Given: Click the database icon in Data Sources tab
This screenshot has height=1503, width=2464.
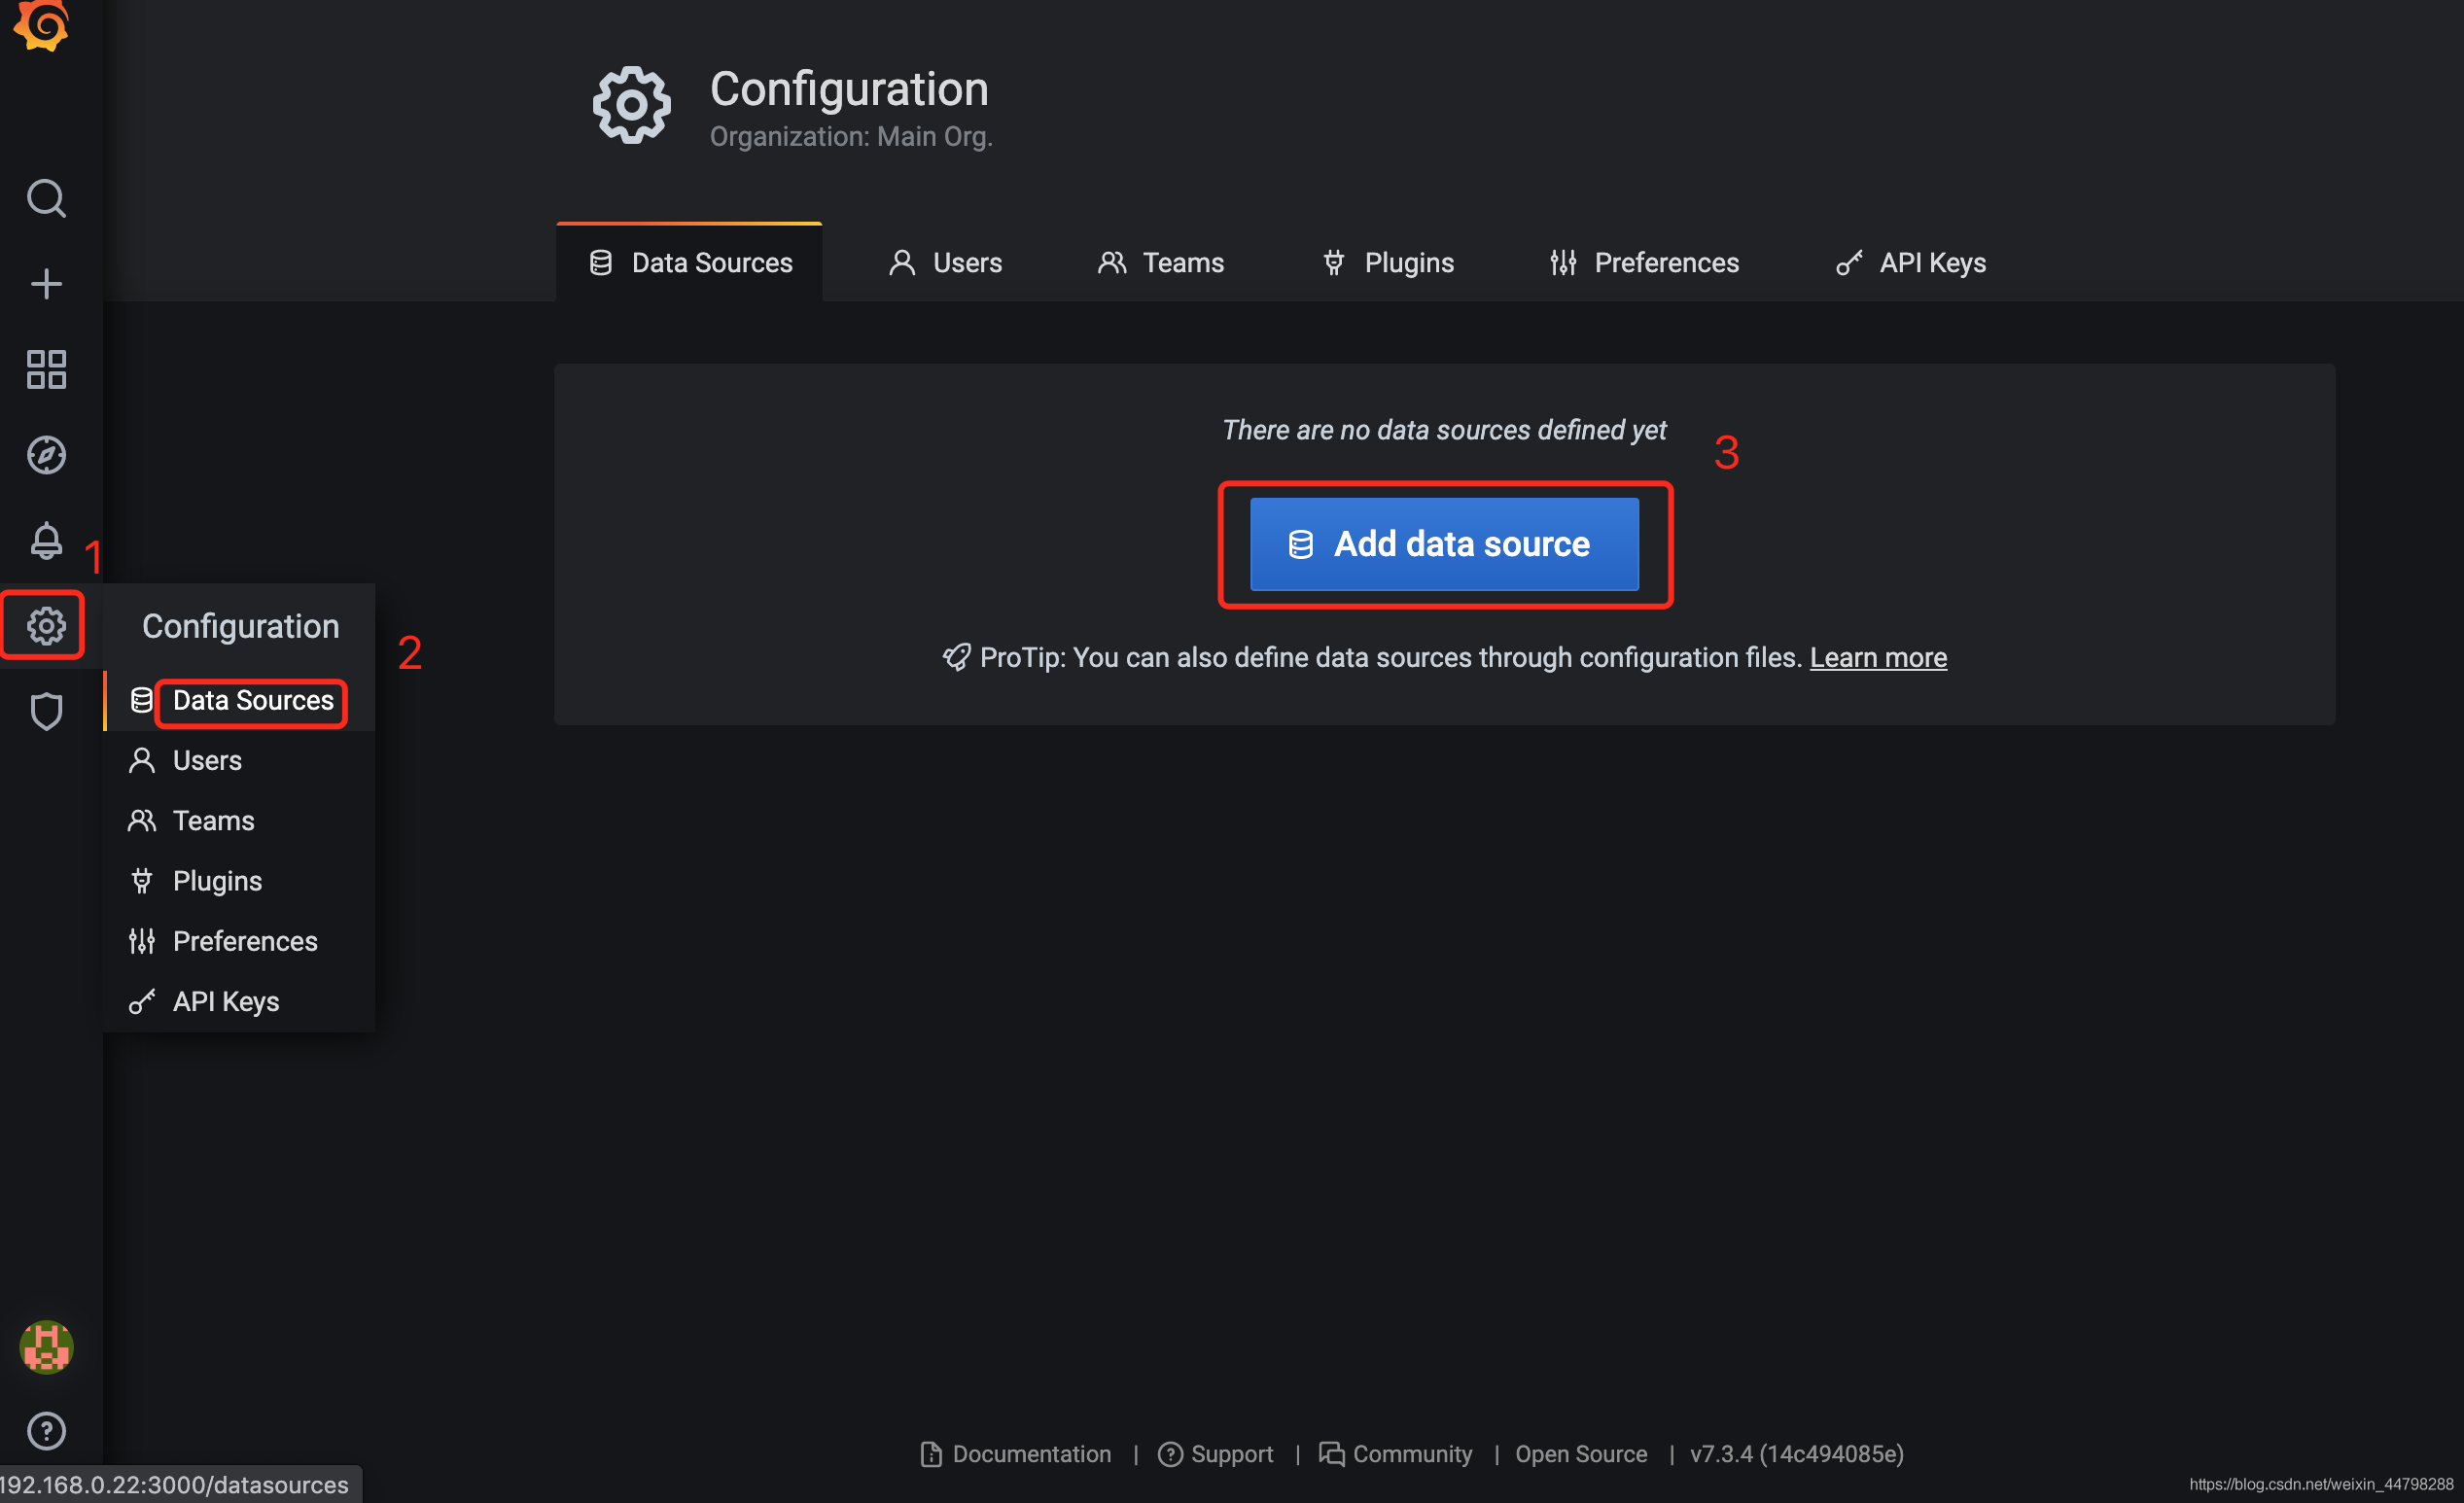Looking at the screenshot, I should point(601,263).
